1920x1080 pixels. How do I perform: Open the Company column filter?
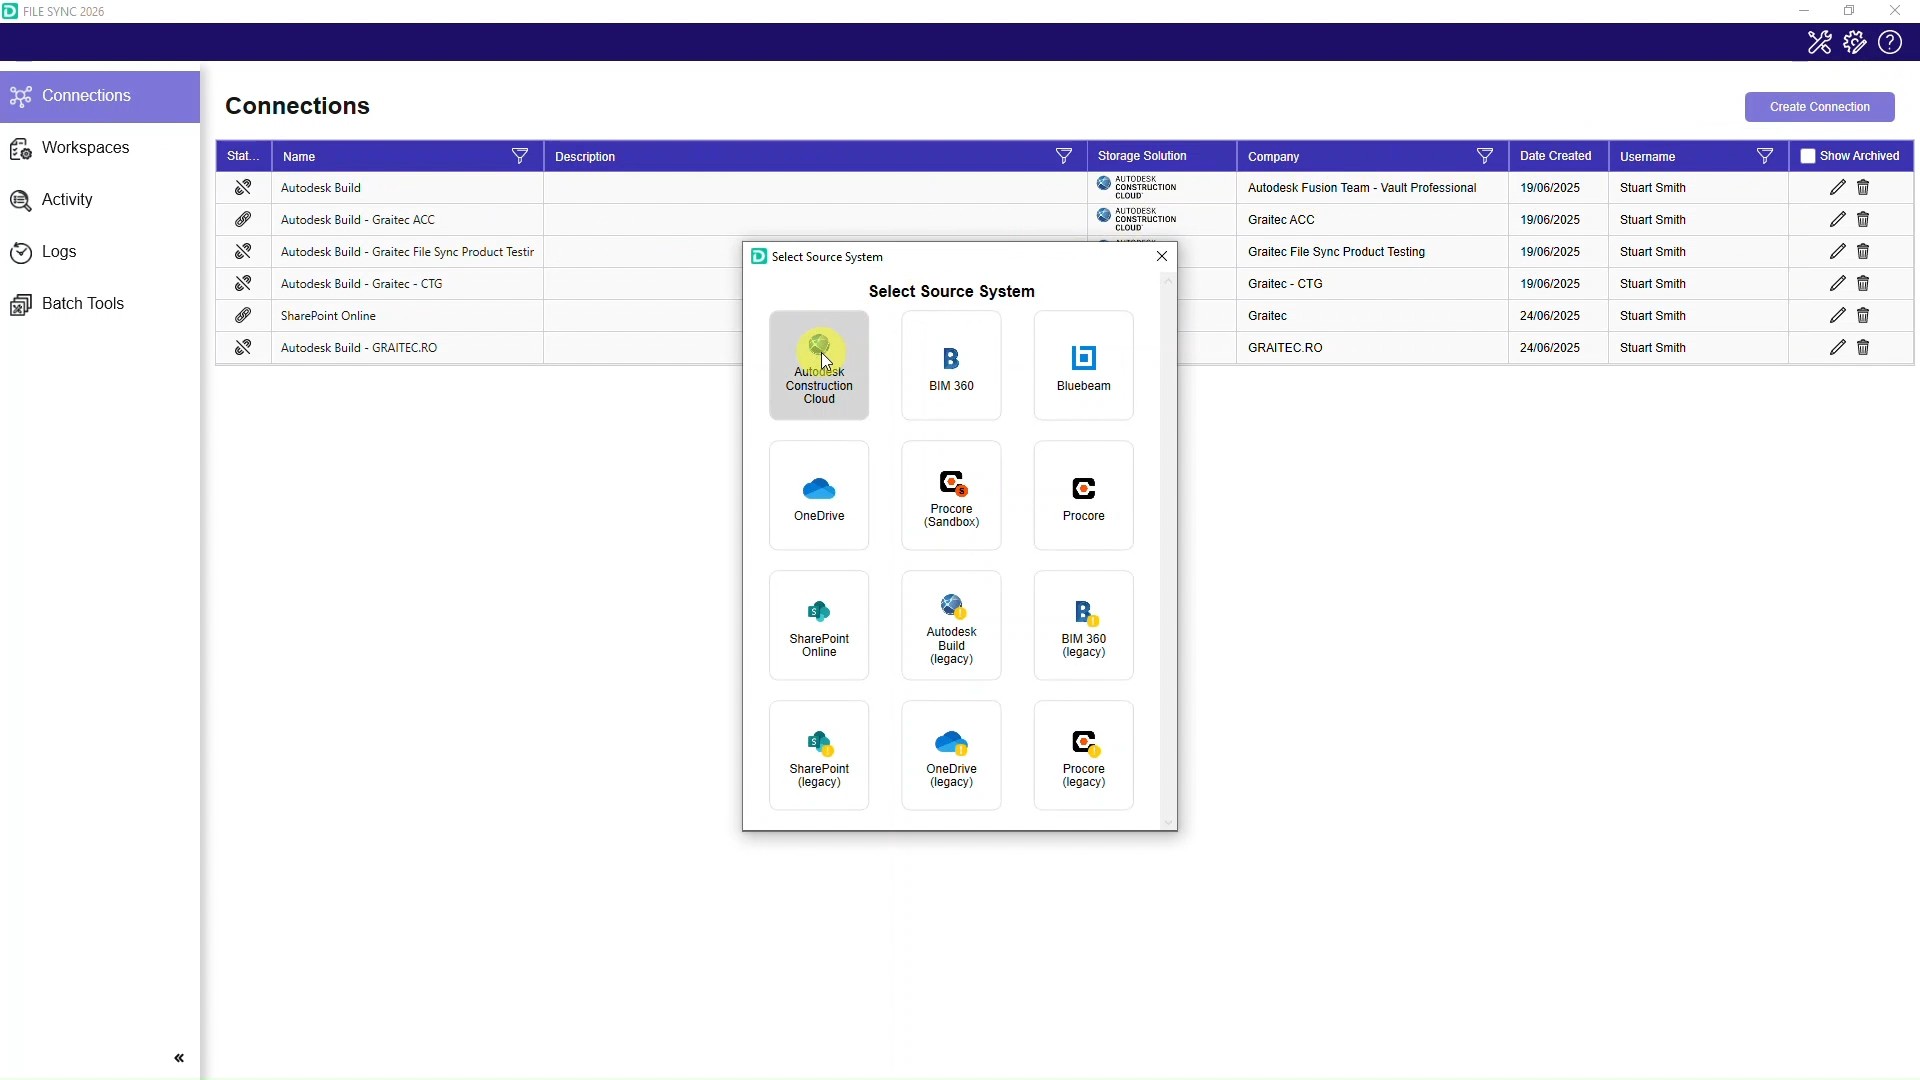click(x=1485, y=156)
